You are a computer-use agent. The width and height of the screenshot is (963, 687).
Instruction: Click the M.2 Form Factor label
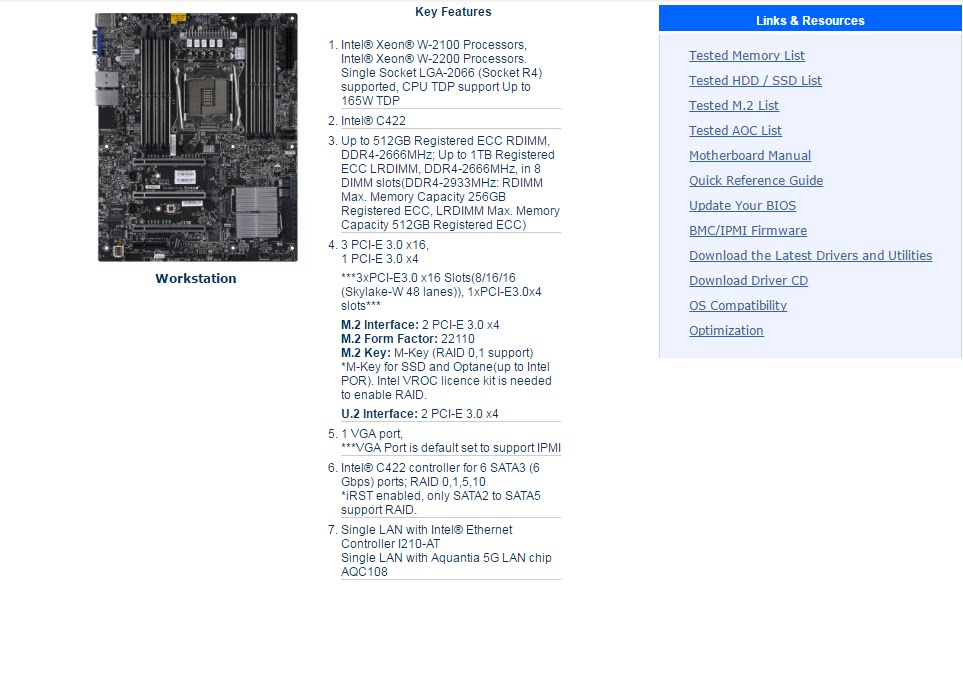click(x=389, y=339)
